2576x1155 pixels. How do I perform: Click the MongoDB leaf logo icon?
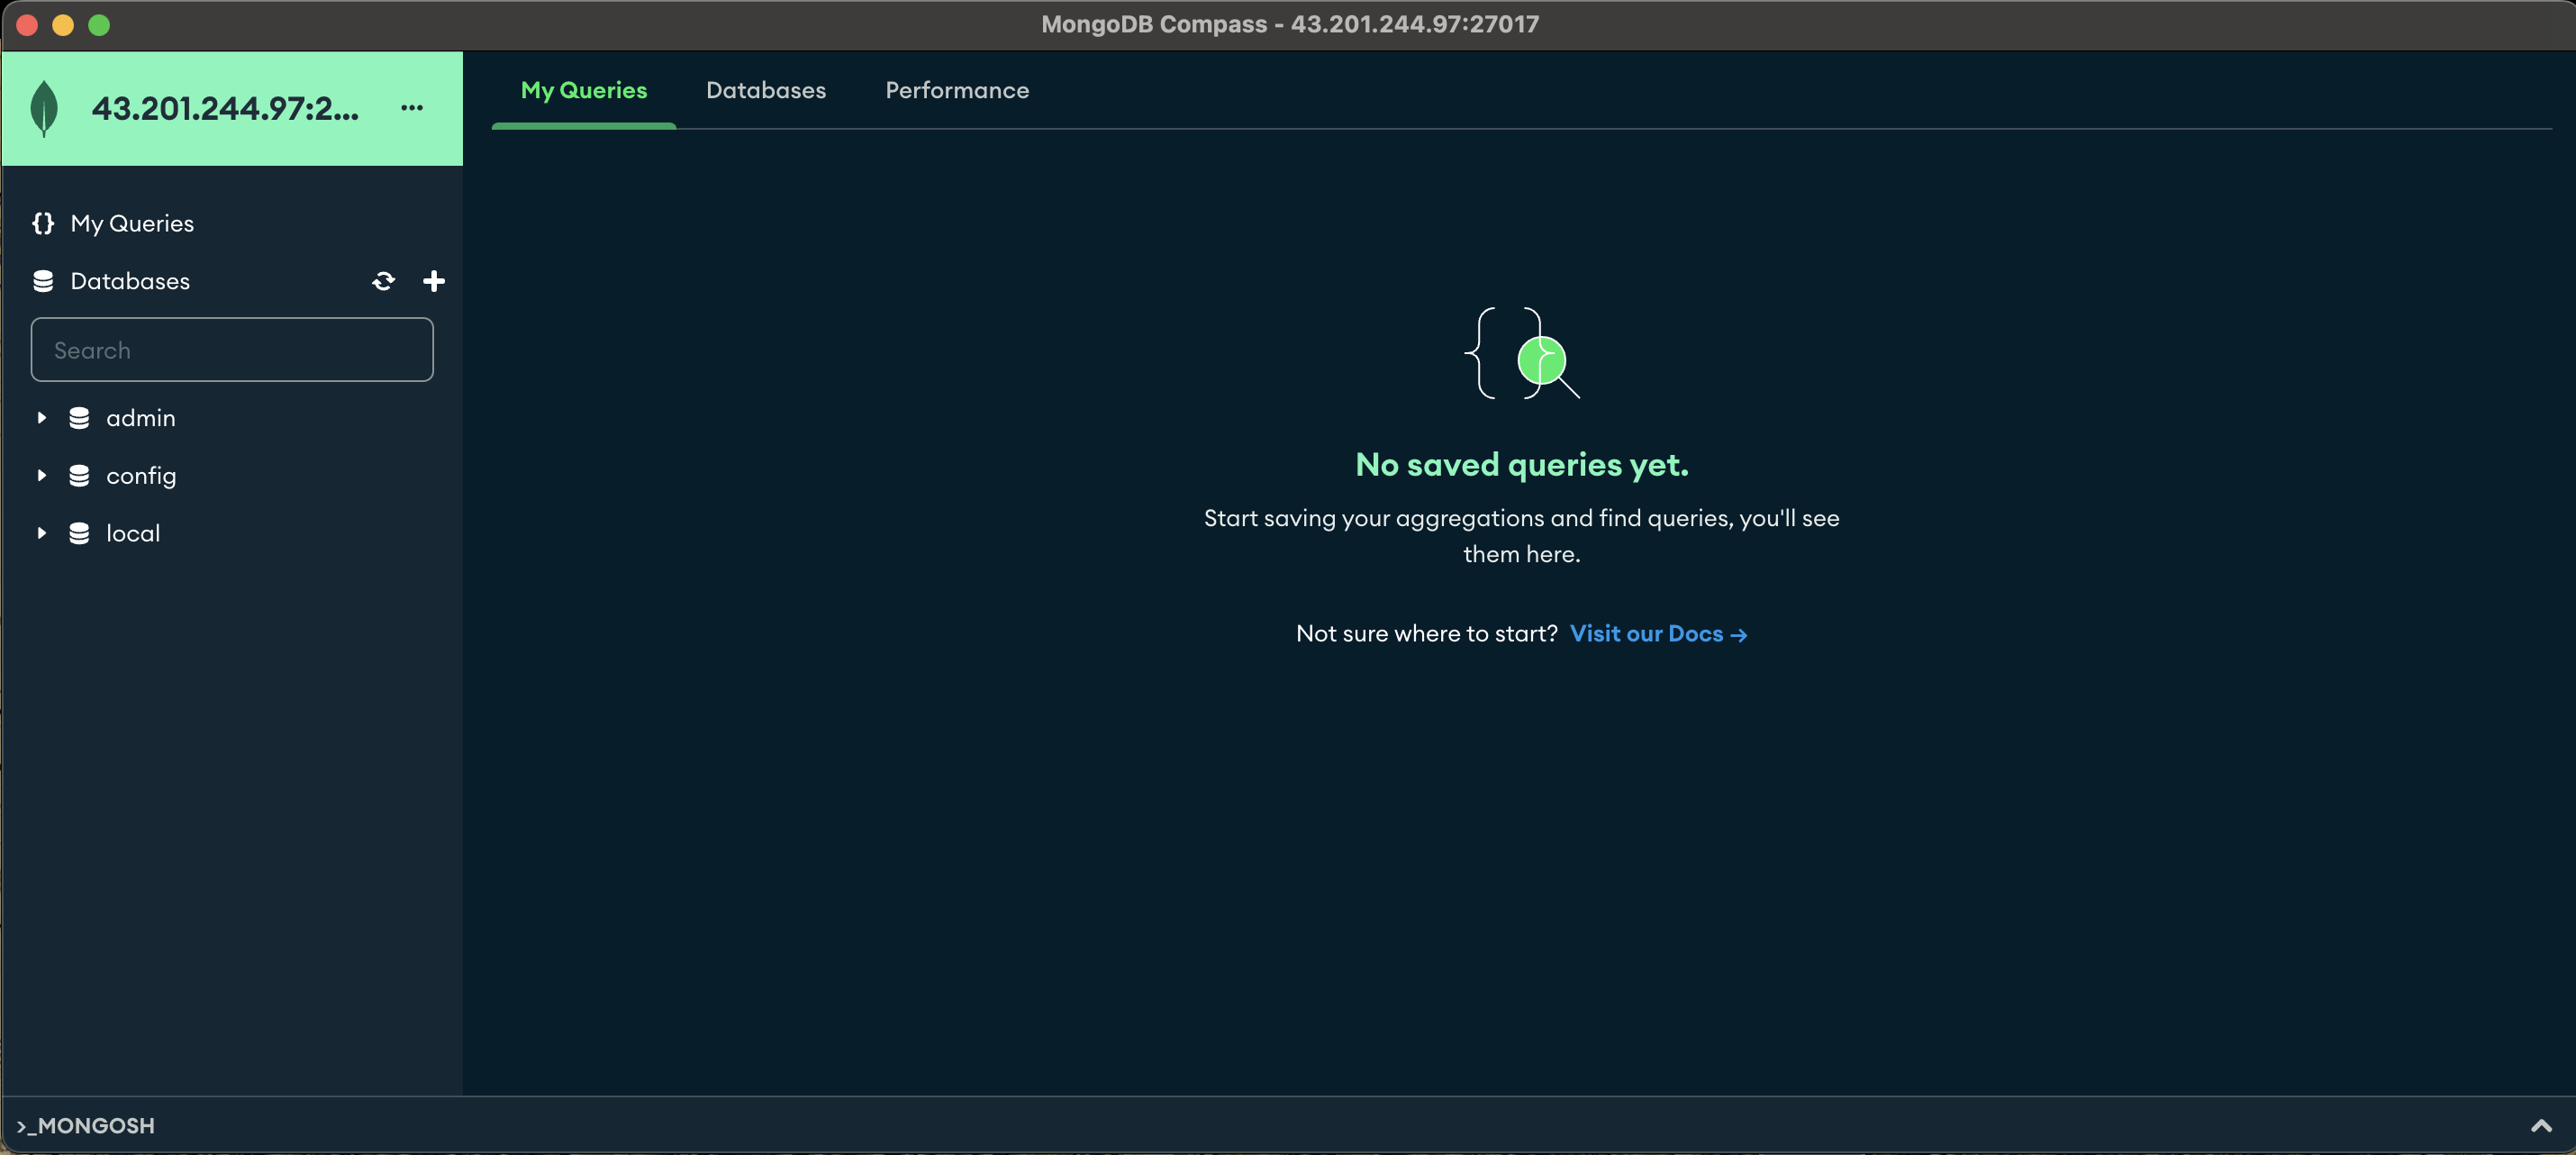(44, 108)
